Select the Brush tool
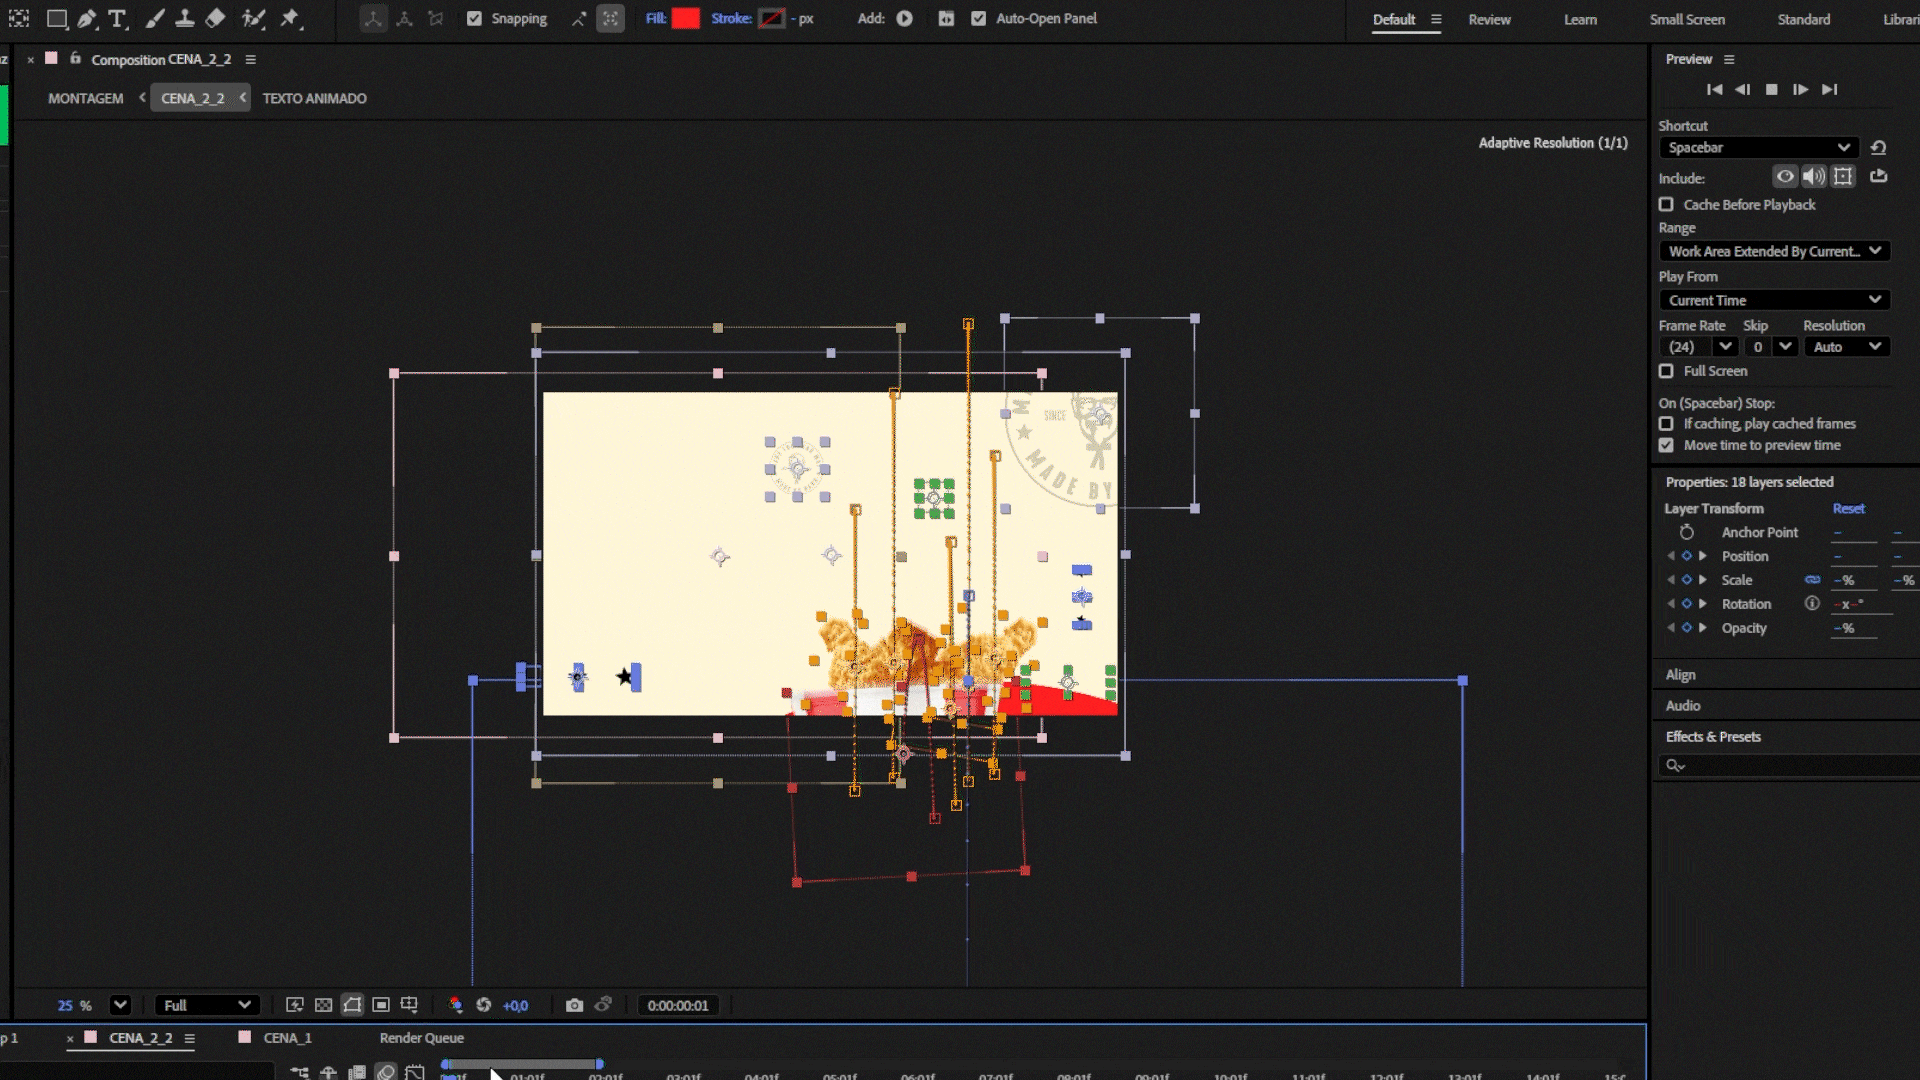The width and height of the screenshot is (1920, 1080). [x=154, y=18]
